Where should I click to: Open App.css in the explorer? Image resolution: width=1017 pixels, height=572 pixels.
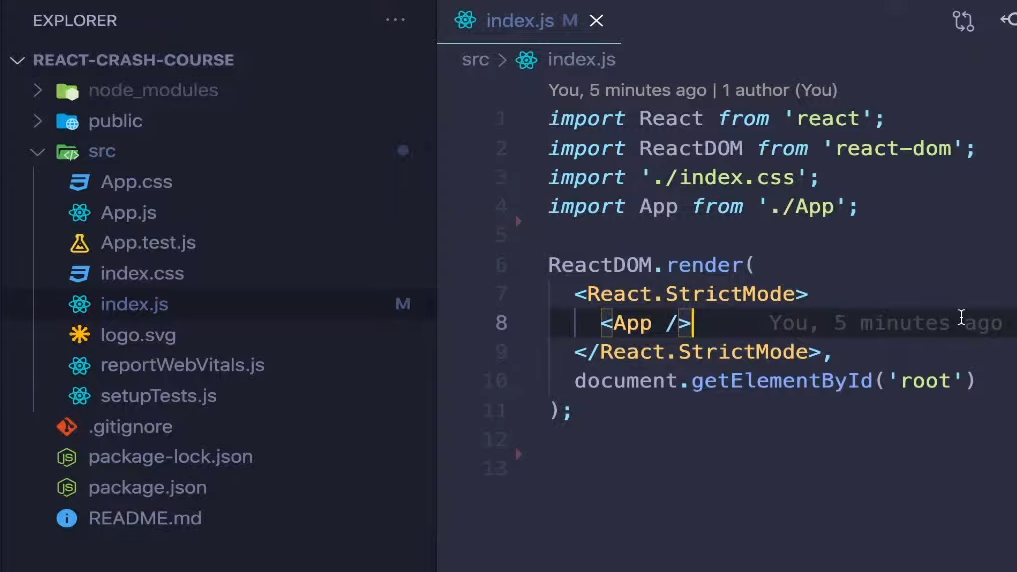[x=136, y=182]
